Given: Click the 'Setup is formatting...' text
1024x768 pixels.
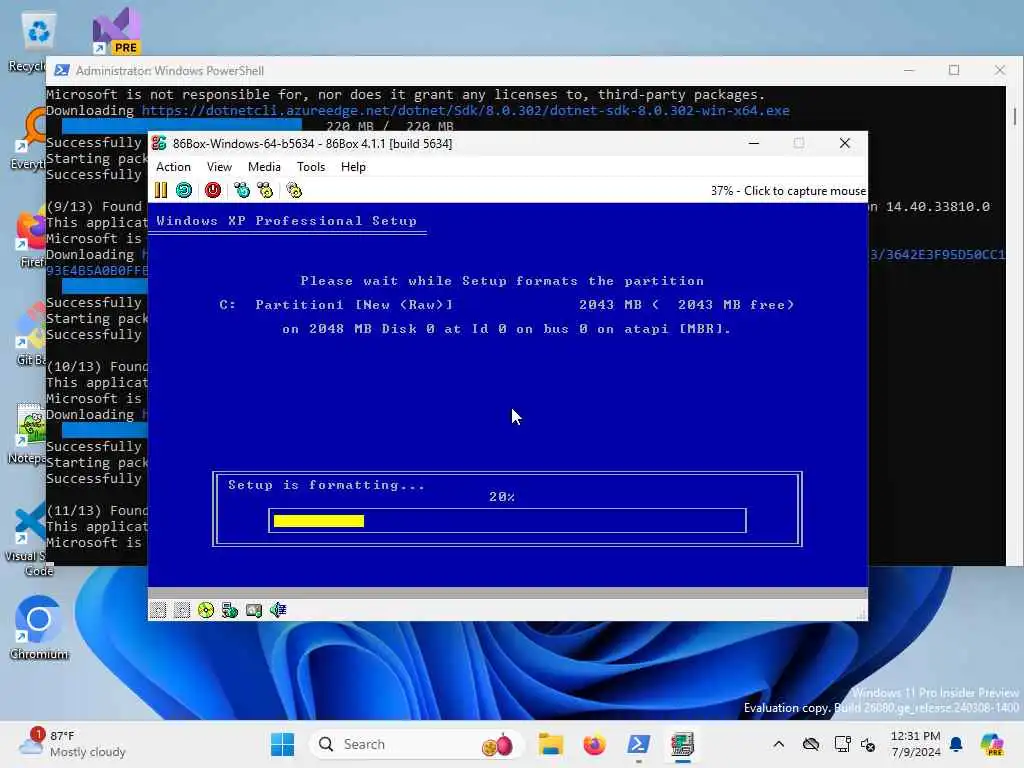Looking at the screenshot, I should [326, 485].
